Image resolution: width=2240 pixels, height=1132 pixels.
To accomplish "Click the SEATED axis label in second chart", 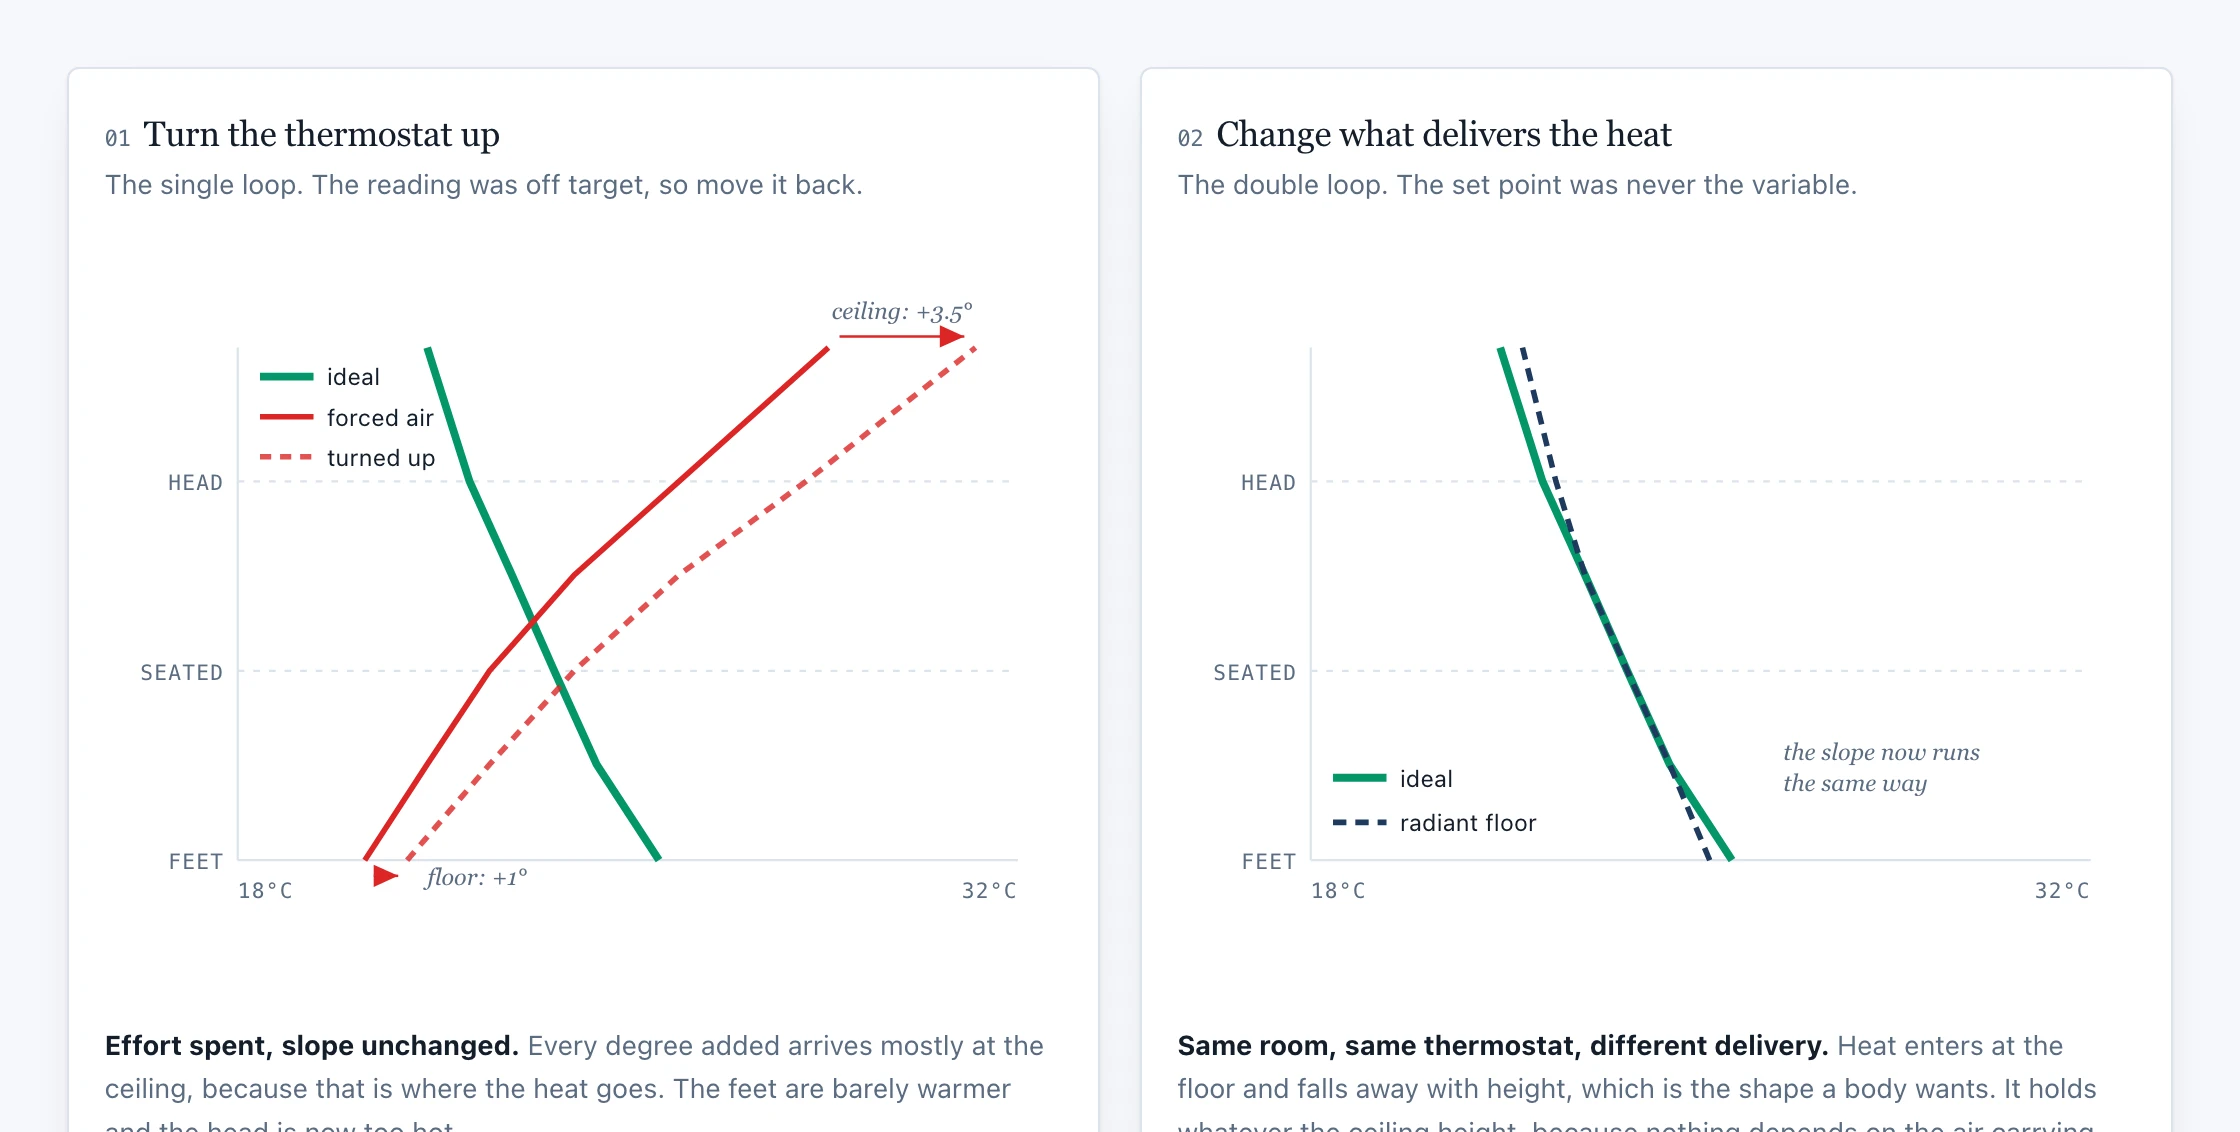I will 1254,673.
